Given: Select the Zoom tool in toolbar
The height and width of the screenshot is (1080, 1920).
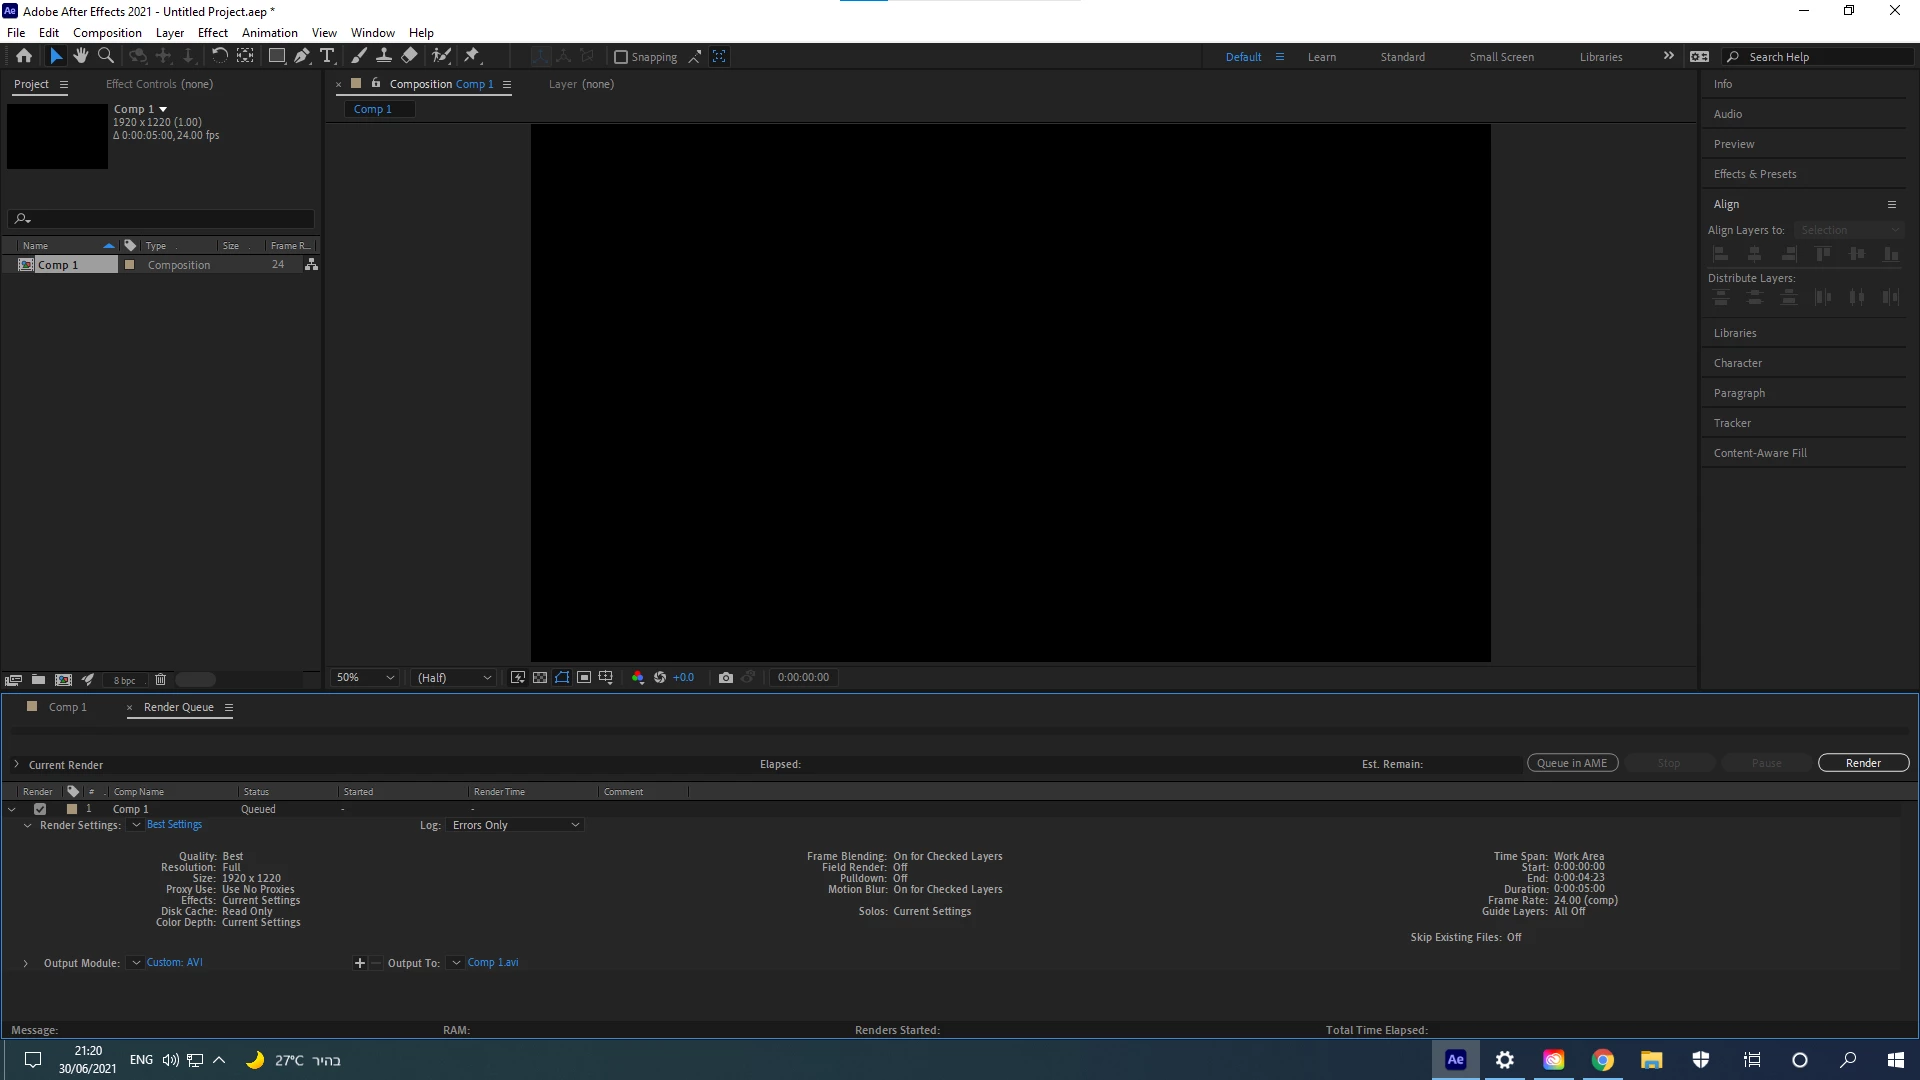Looking at the screenshot, I should 106,56.
